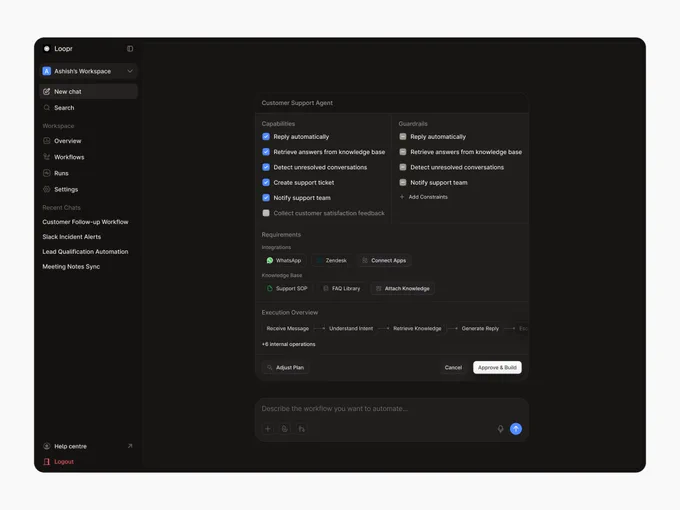Click the Guardrails heading
Image resolution: width=680 pixels, height=510 pixels.
pos(413,124)
